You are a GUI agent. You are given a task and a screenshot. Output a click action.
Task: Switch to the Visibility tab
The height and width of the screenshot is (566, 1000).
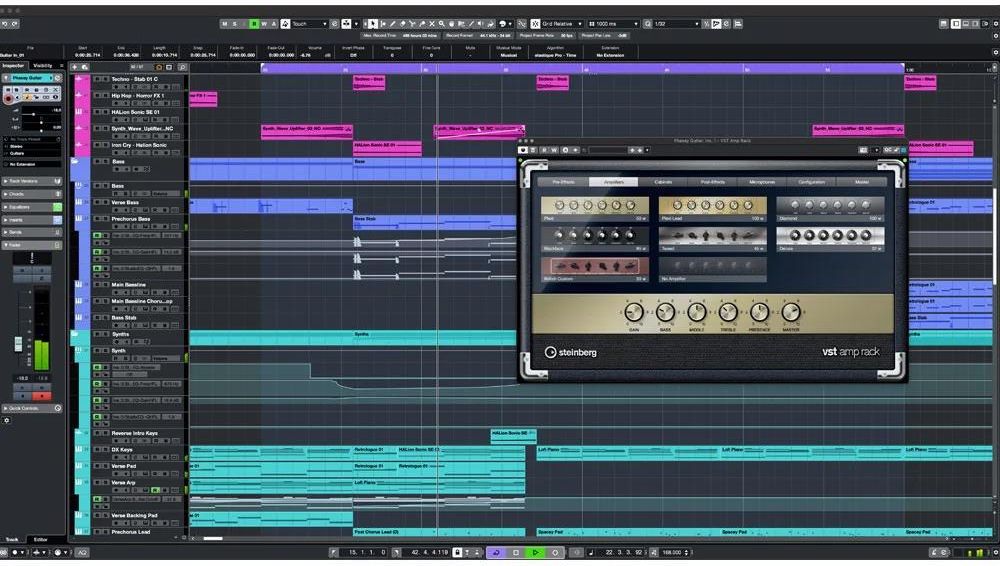pos(43,66)
